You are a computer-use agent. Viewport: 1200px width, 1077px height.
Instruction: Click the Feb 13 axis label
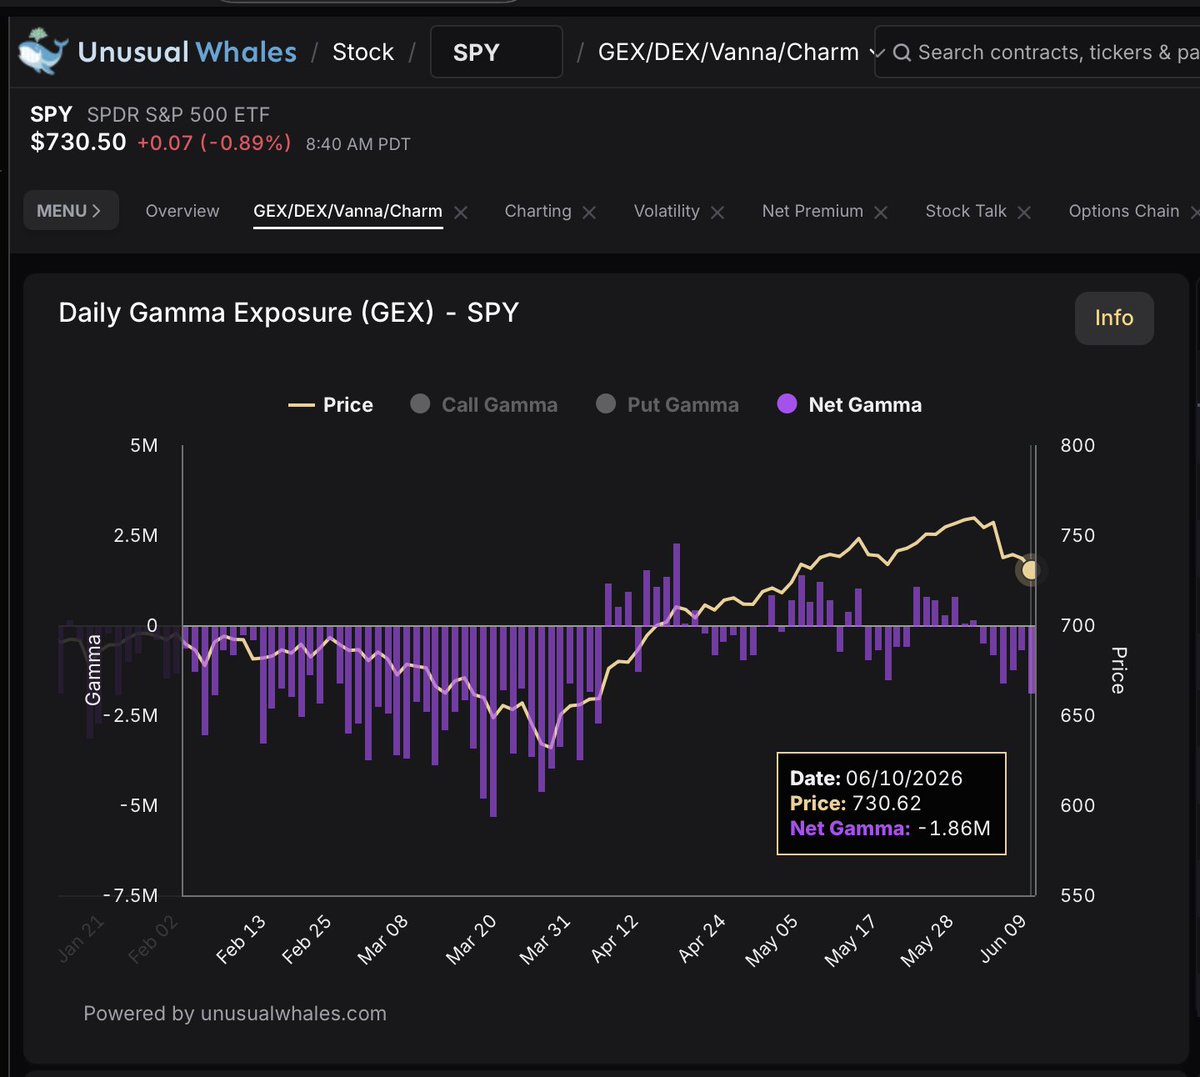[x=241, y=939]
